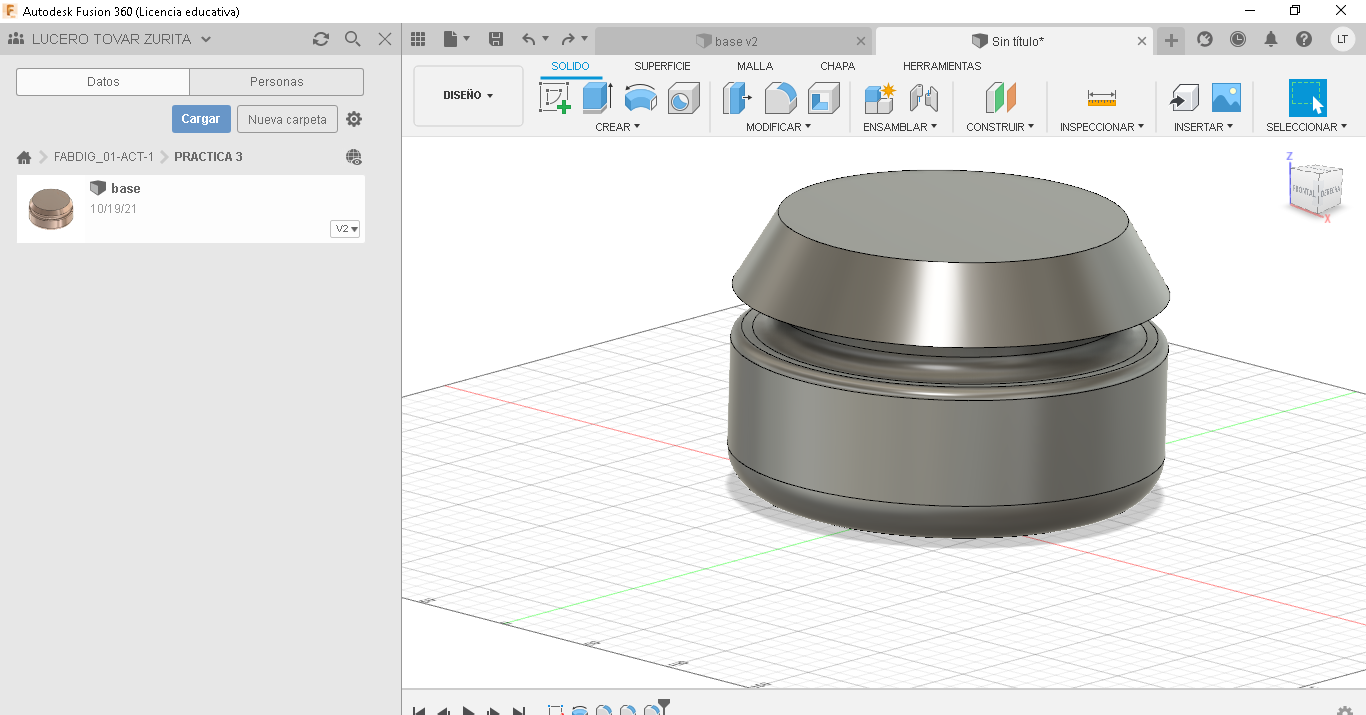1366x715 pixels.
Task: Create a new component in Ensamblar
Action: (880, 98)
